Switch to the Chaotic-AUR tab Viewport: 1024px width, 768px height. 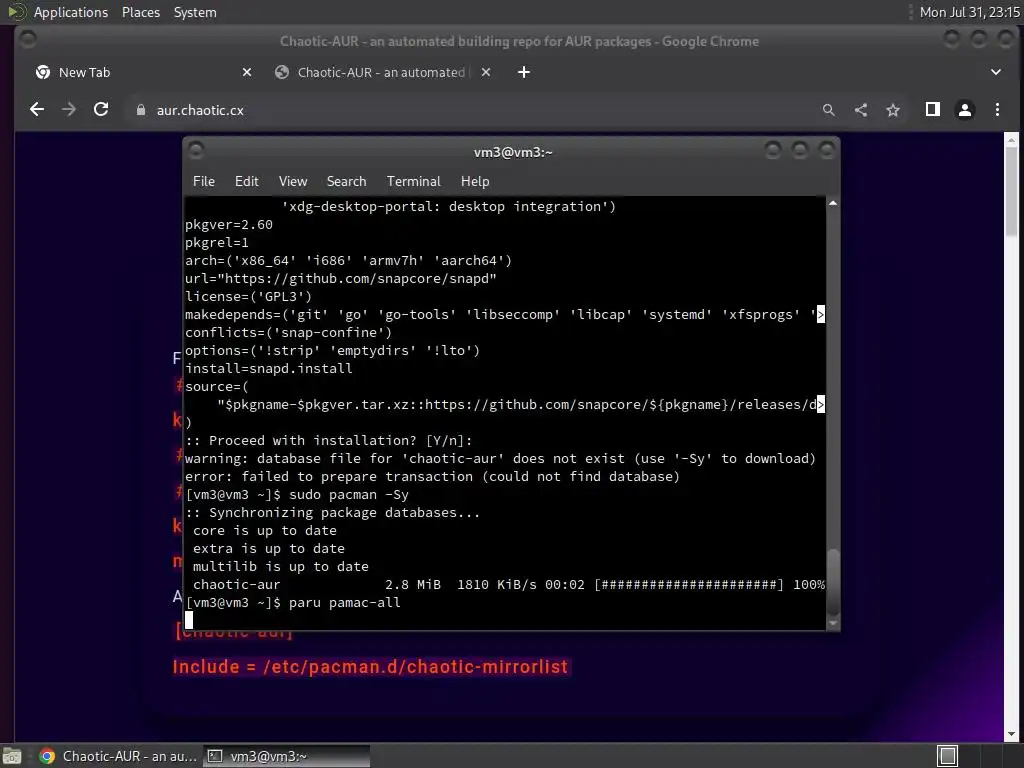coord(382,72)
